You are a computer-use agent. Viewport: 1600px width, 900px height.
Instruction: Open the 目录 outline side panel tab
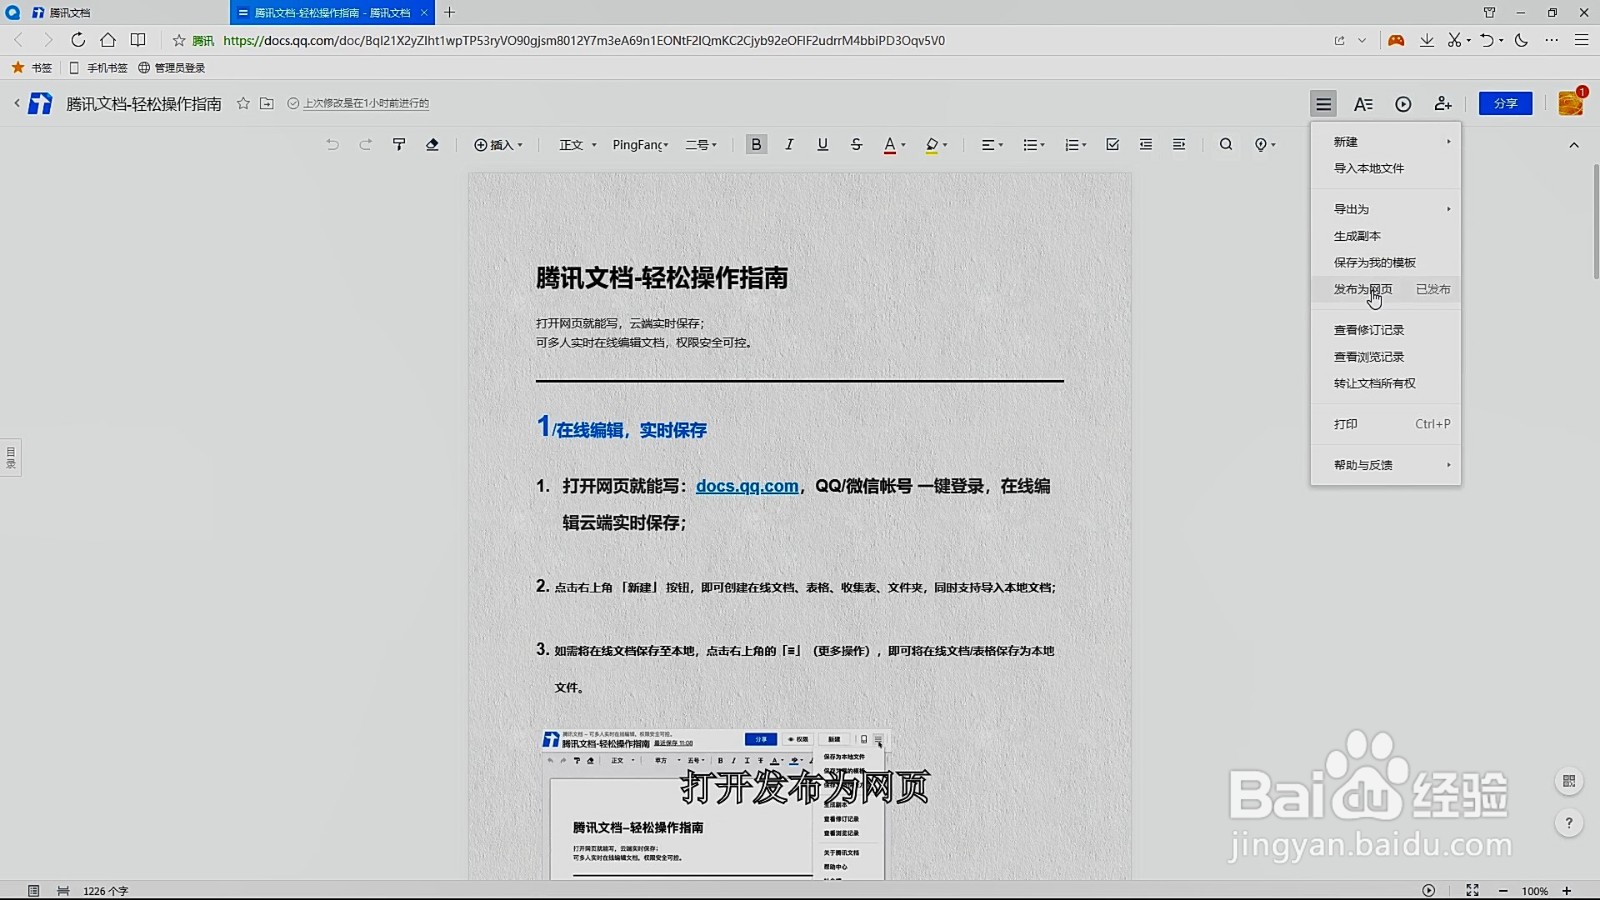pos(11,457)
